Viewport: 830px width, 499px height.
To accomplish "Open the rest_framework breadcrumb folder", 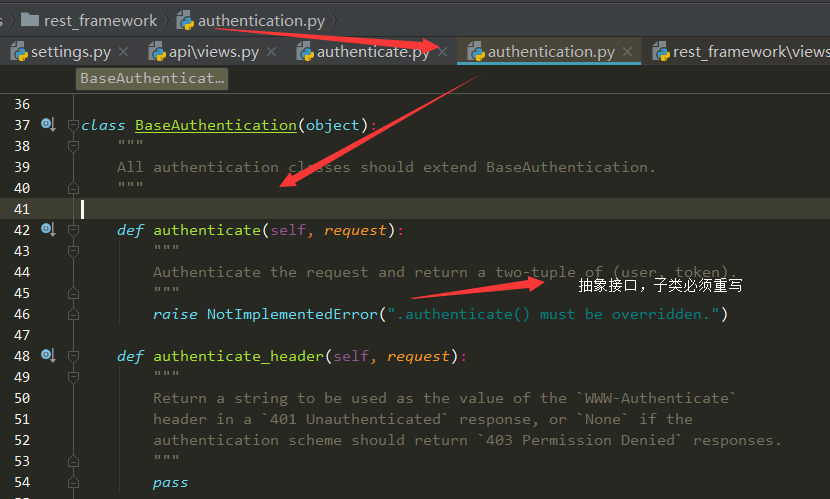I will 88,21.
